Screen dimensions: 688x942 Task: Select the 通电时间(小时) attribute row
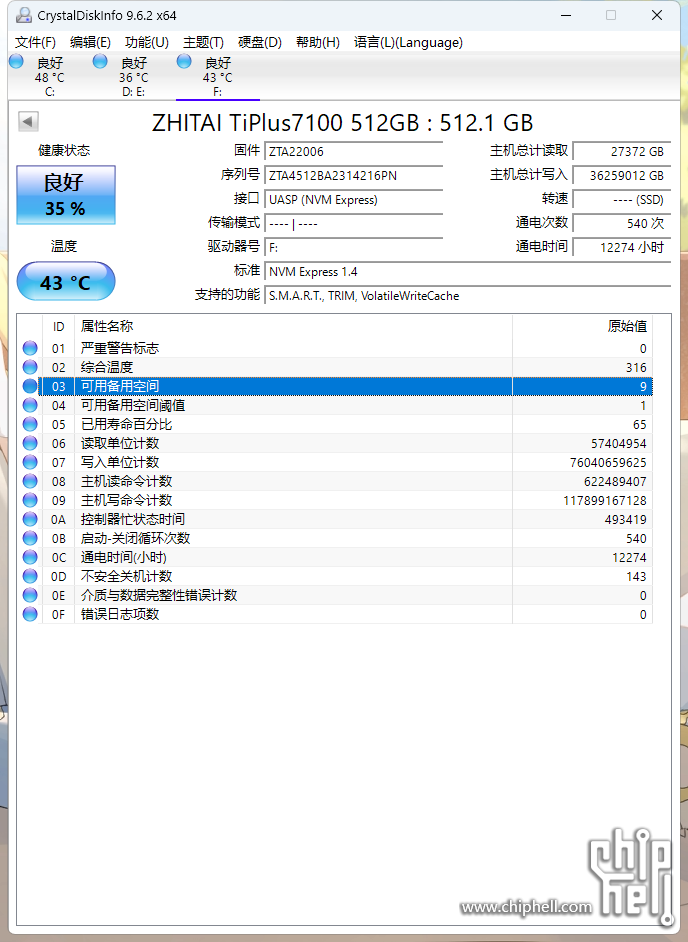pyautogui.click(x=335, y=557)
